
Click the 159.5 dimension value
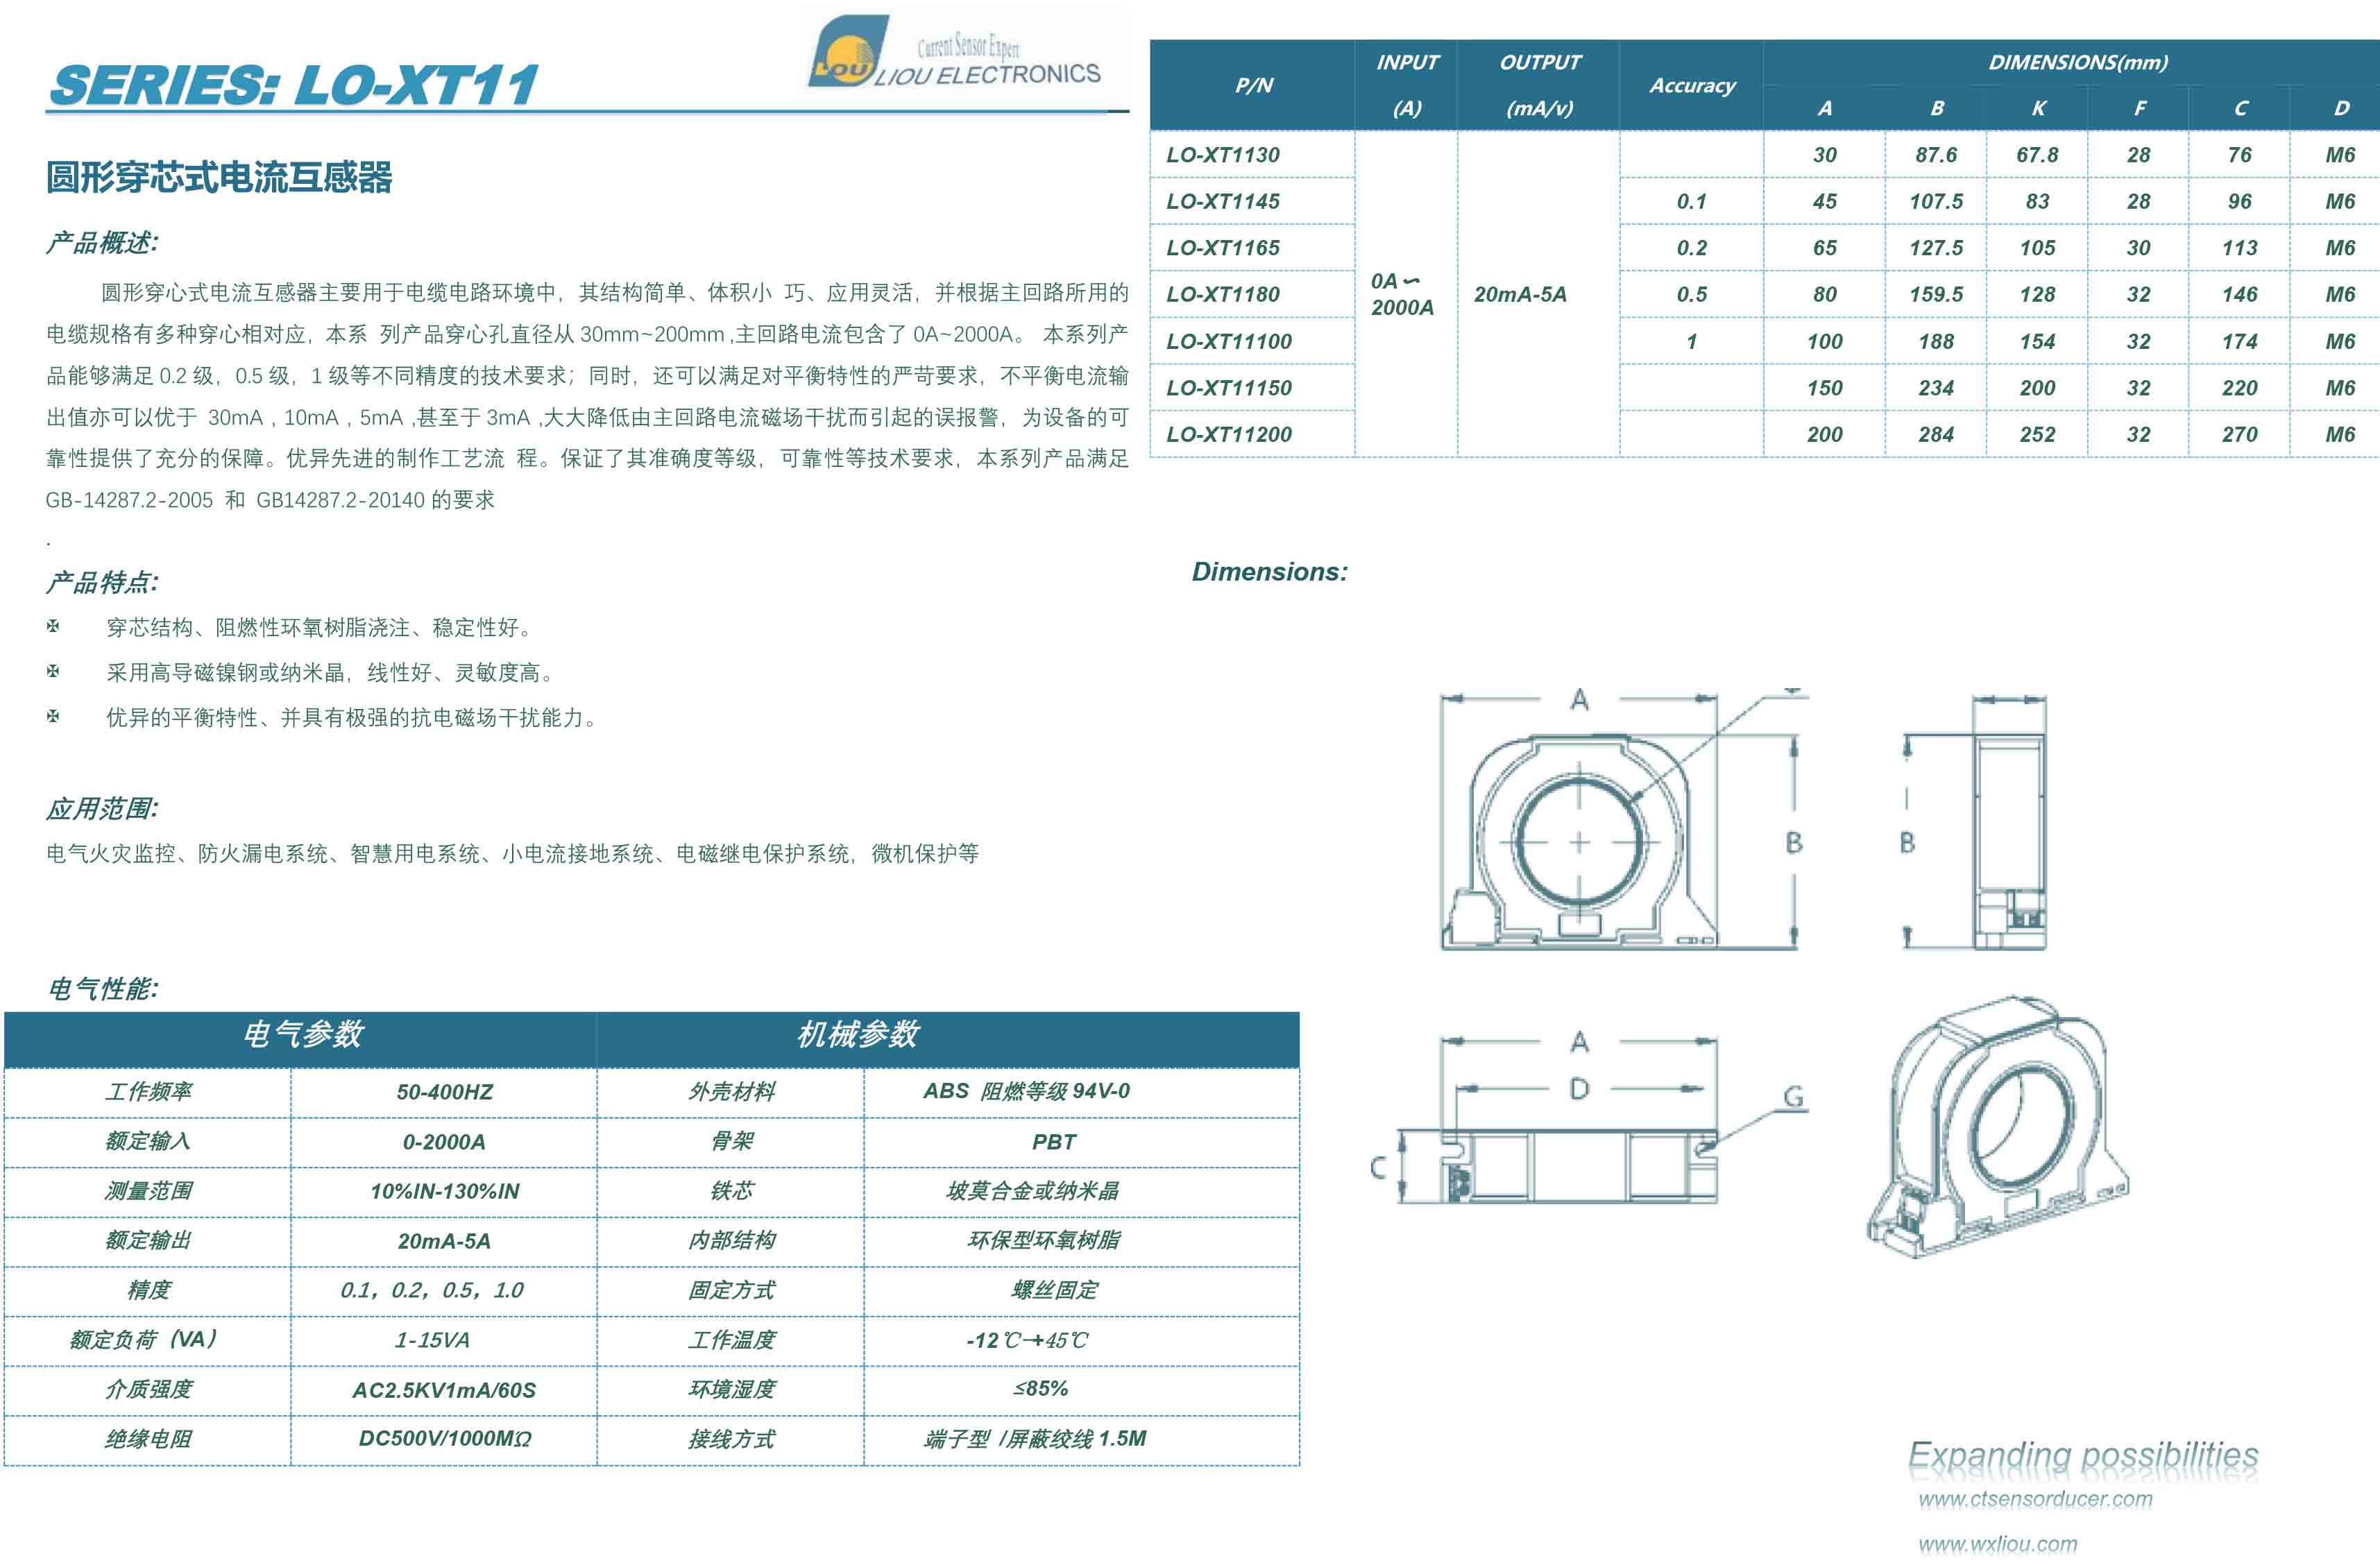(1936, 294)
